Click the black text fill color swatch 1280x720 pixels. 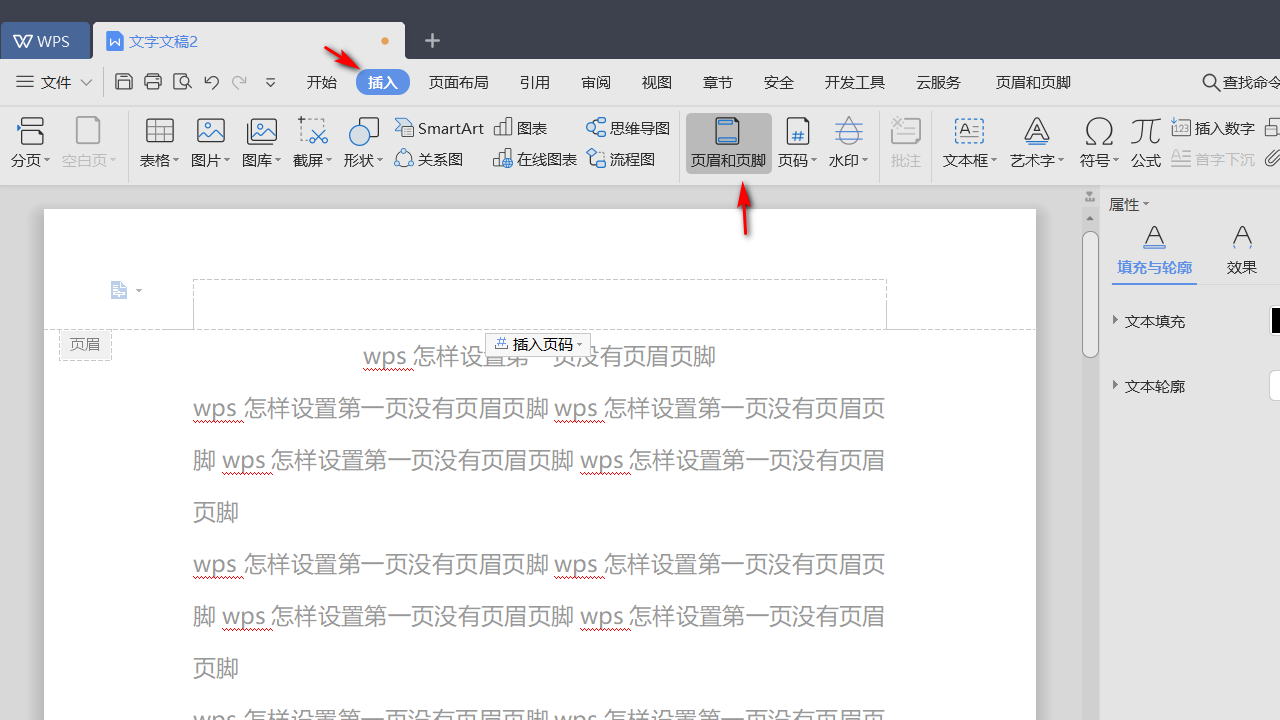pyautogui.click(x=1276, y=321)
